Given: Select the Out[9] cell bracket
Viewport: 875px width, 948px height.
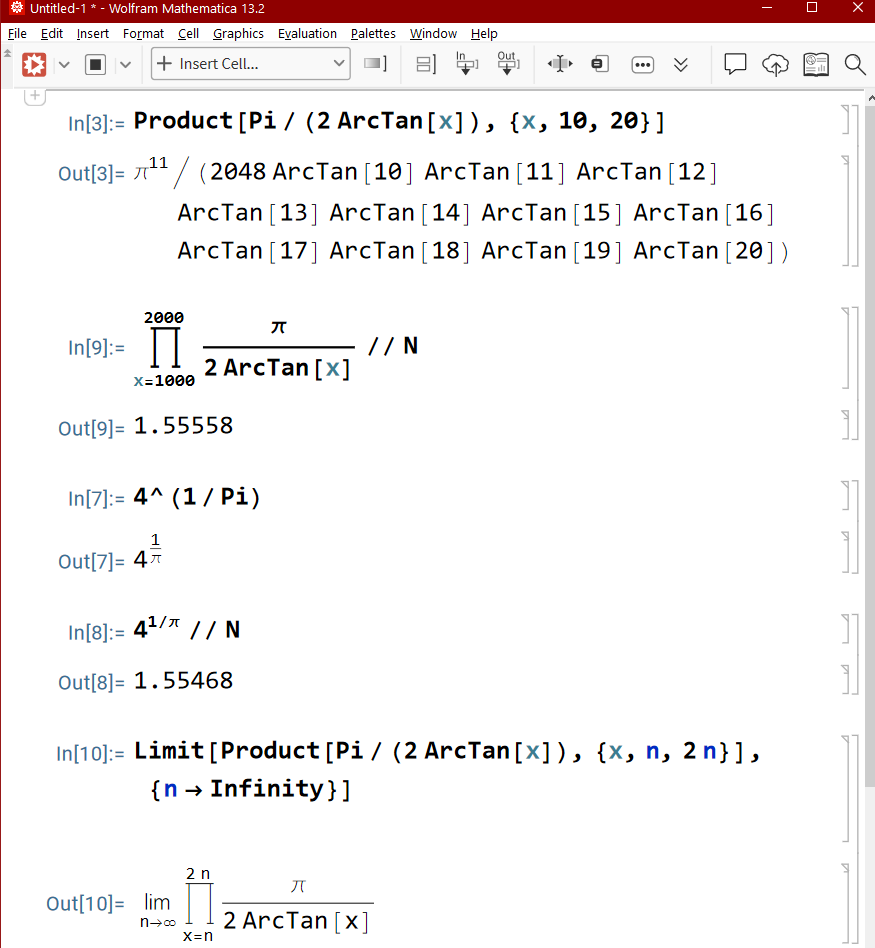Looking at the screenshot, I should [845, 425].
